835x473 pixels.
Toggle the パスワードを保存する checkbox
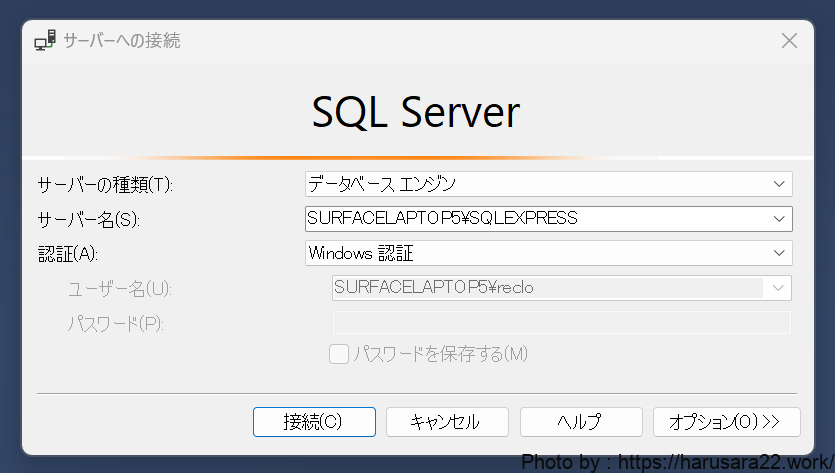[x=339, y=354]
